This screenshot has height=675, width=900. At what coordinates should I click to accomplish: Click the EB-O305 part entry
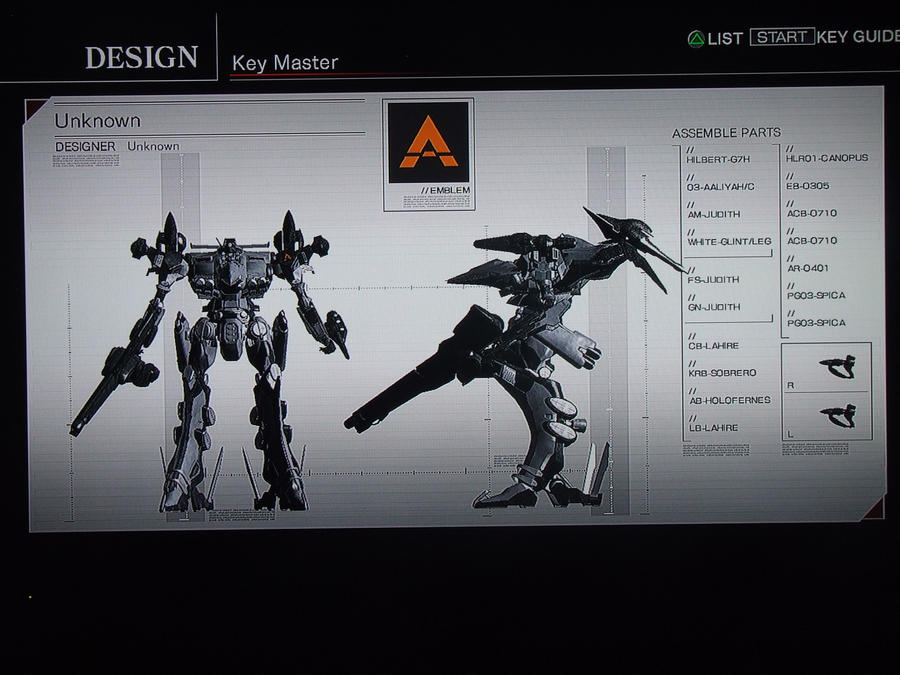click(808, 186)
